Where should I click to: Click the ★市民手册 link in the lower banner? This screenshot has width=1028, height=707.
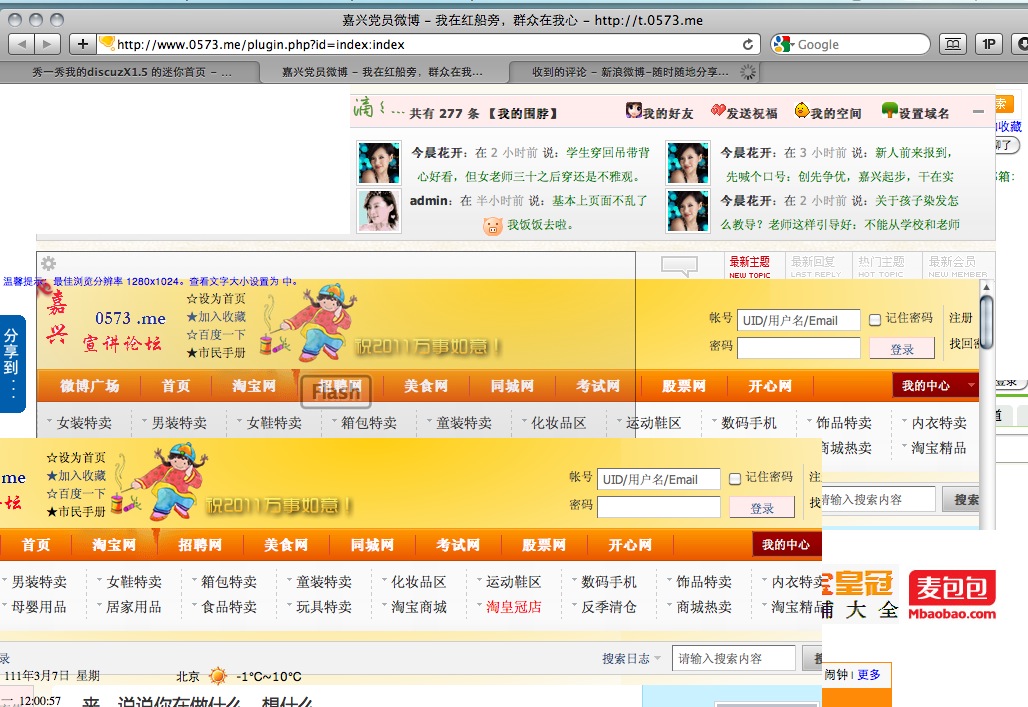76,512
